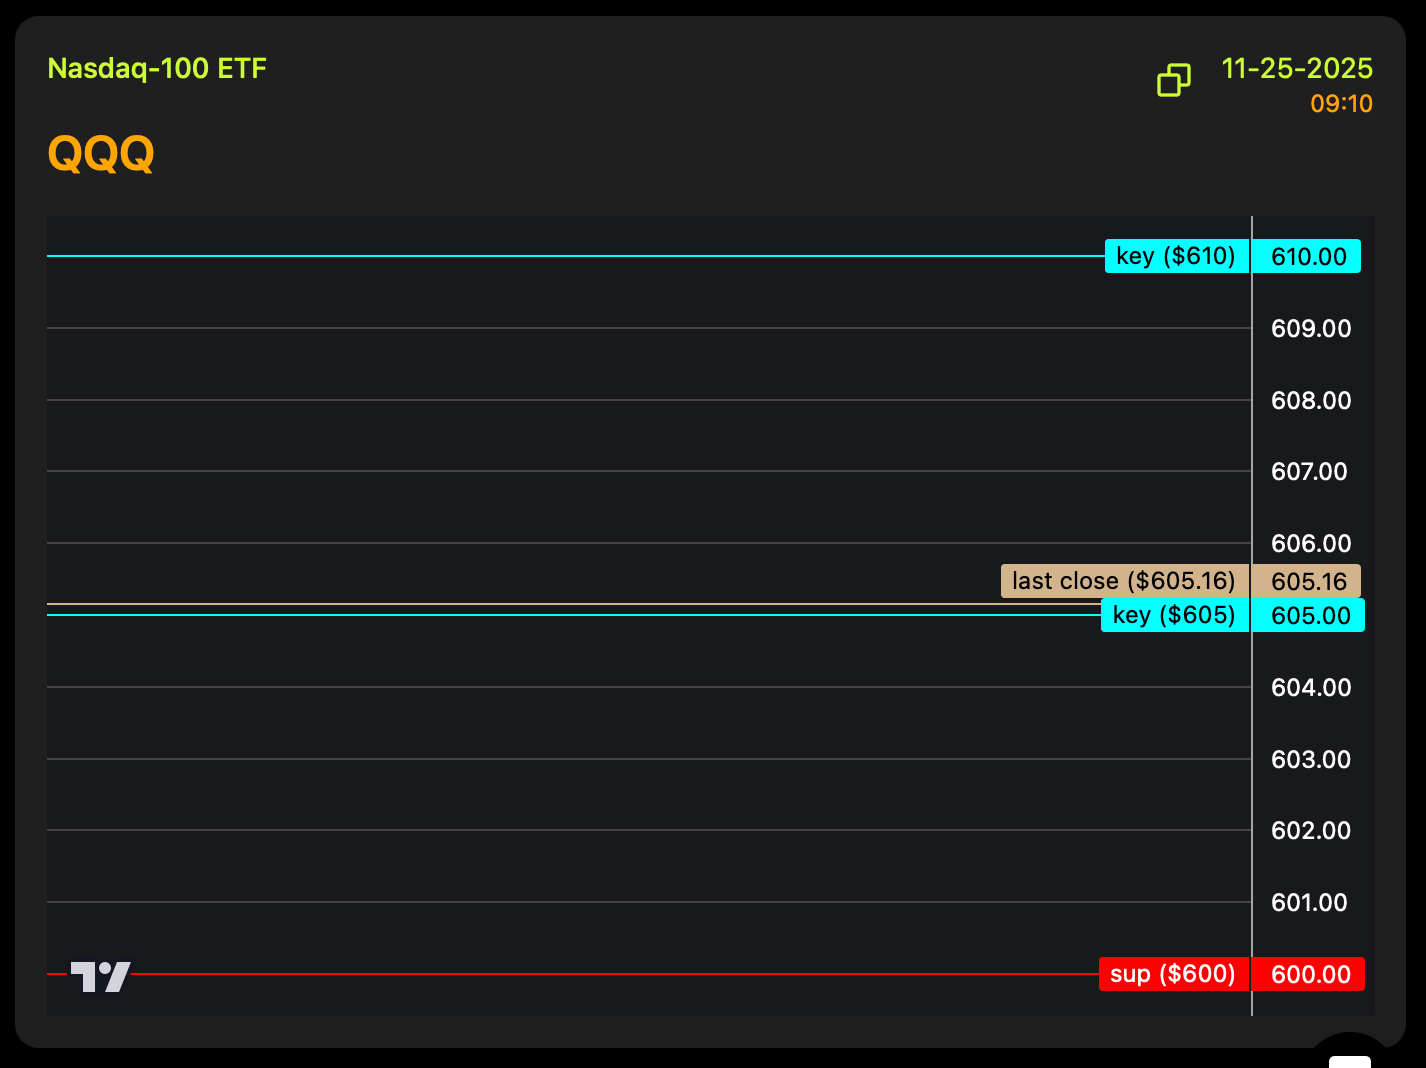Select the sup ($600) support label
1426x1068 pixels.
[1174, 974]
